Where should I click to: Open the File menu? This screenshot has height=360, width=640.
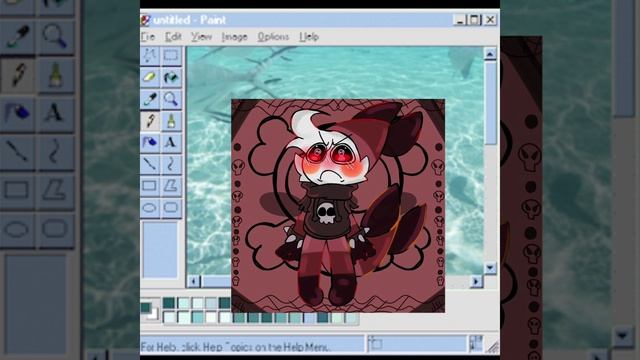[148, 37]
